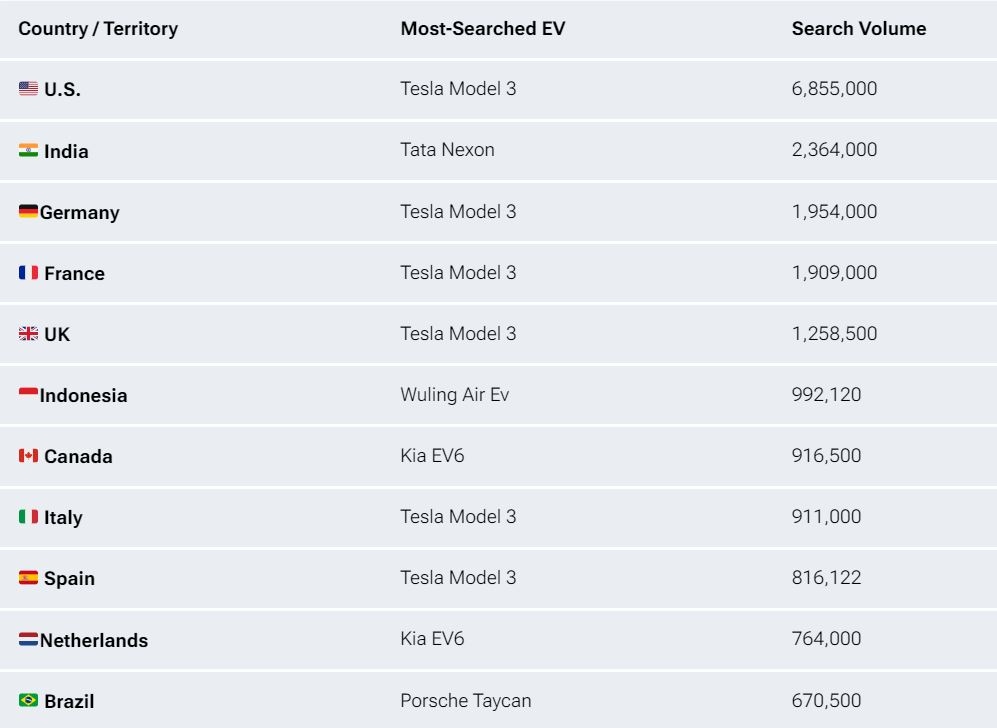Click the U.S. flag icon

[x=28, y=88]
